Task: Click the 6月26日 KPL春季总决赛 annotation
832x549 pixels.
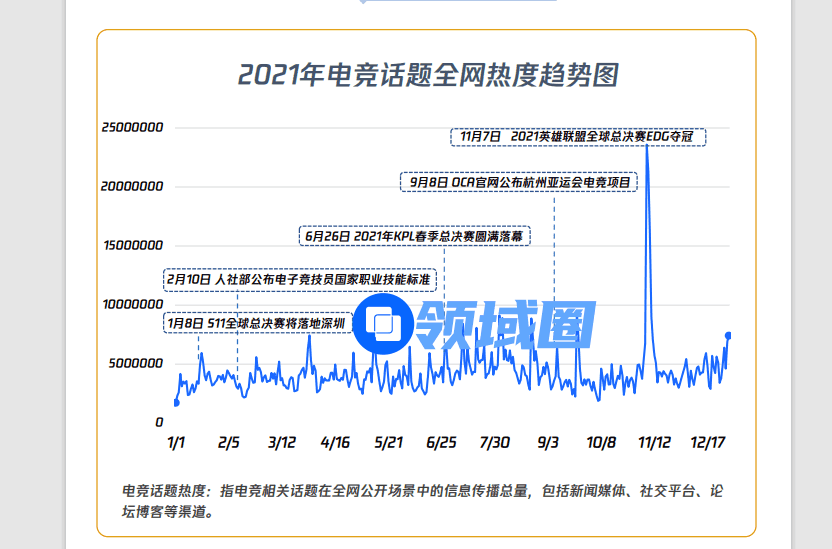Action: (x=414, y=236)
